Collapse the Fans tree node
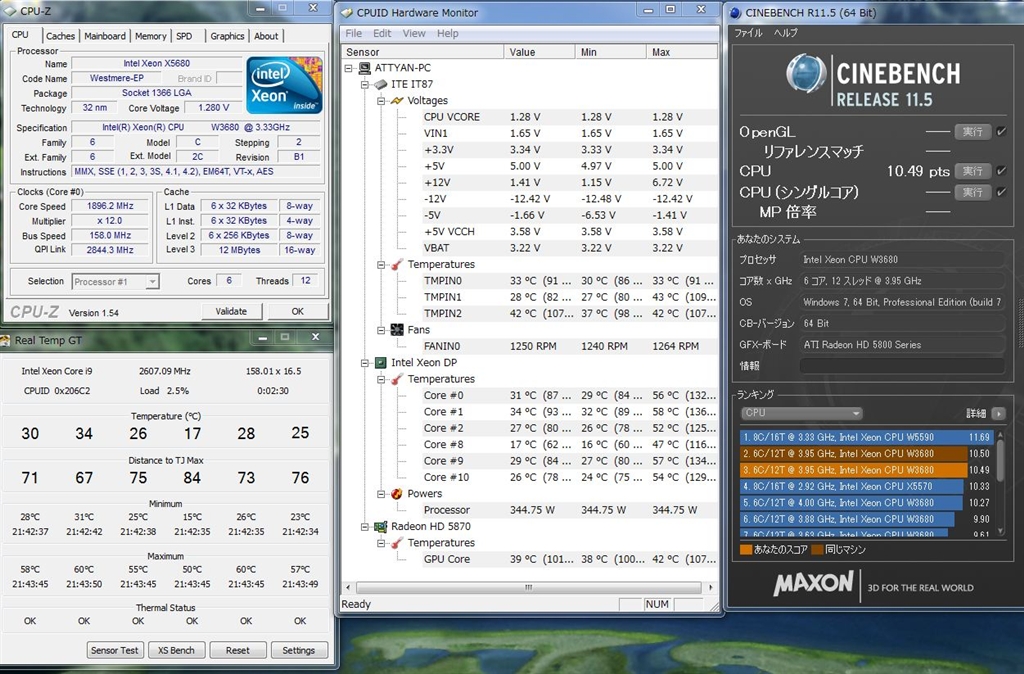This screenshot has width=1024, height=674. 381,330
